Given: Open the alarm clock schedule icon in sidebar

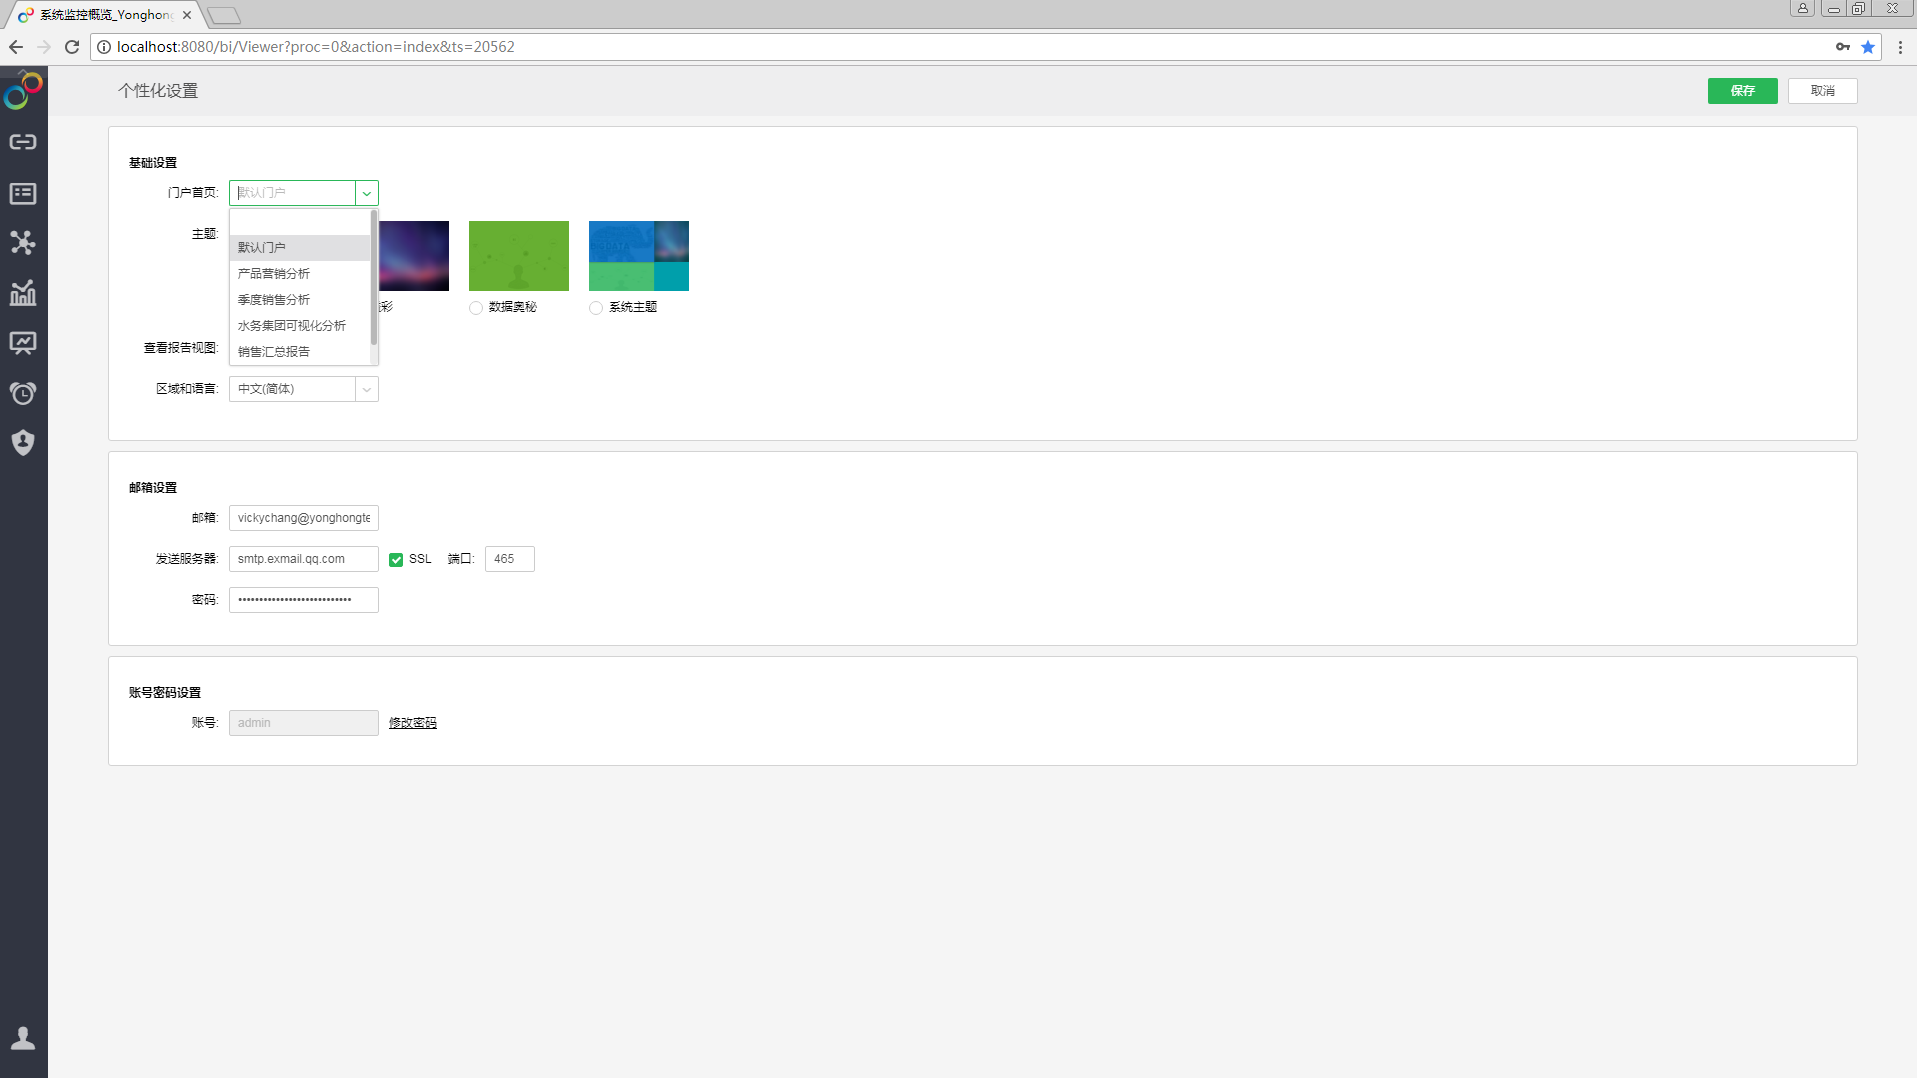Looking at the screenshot, I should tap(23, 393).
